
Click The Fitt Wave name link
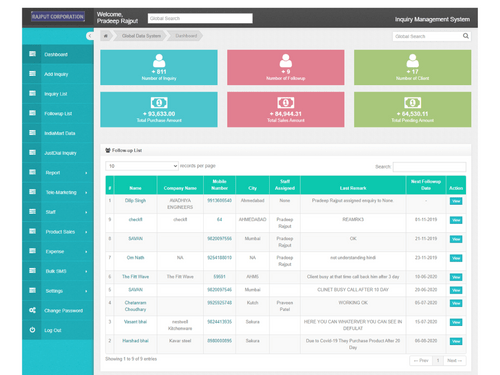(135, 277)
